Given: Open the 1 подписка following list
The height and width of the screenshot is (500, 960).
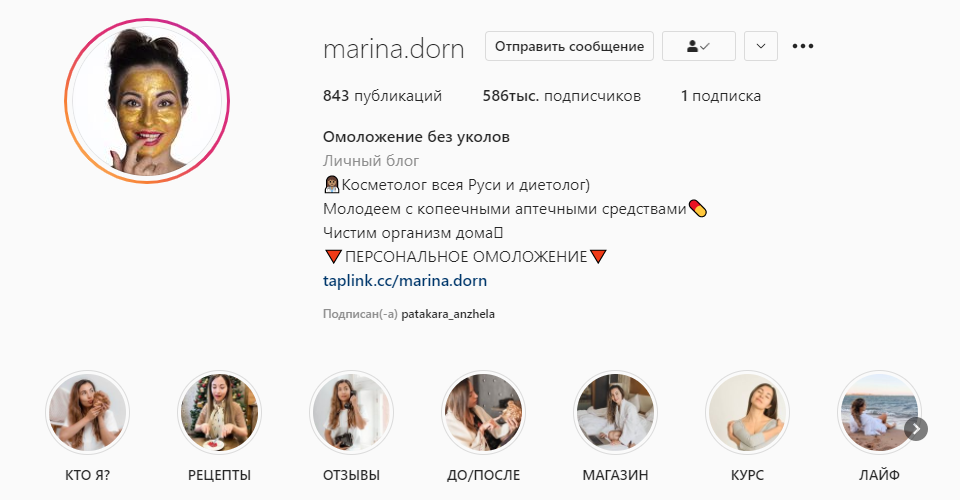Looking at the screenshot, I should tap(721, 96).
